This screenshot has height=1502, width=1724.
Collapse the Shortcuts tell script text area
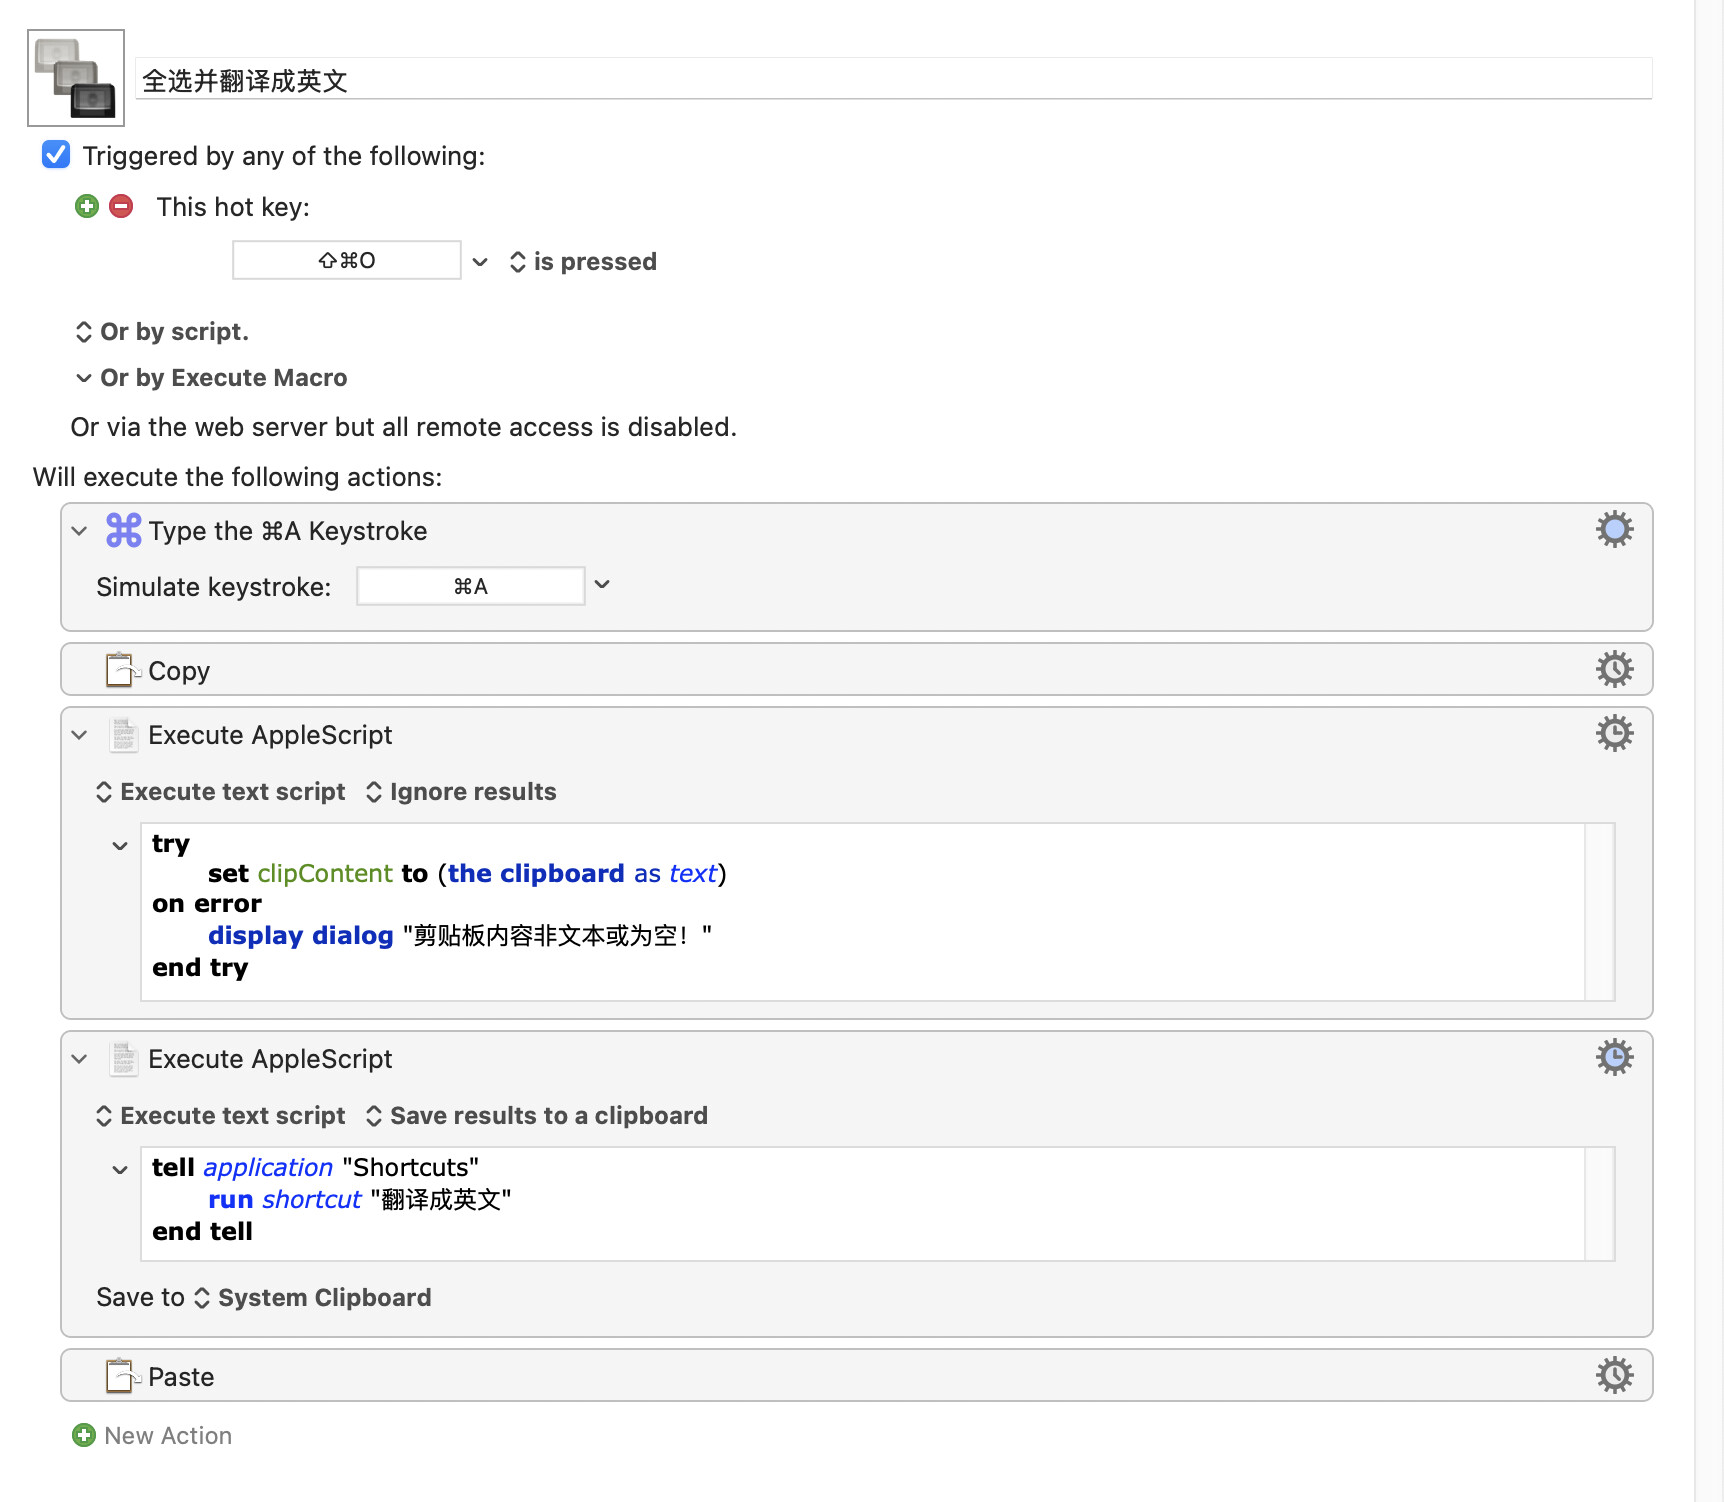point(120,1170)
